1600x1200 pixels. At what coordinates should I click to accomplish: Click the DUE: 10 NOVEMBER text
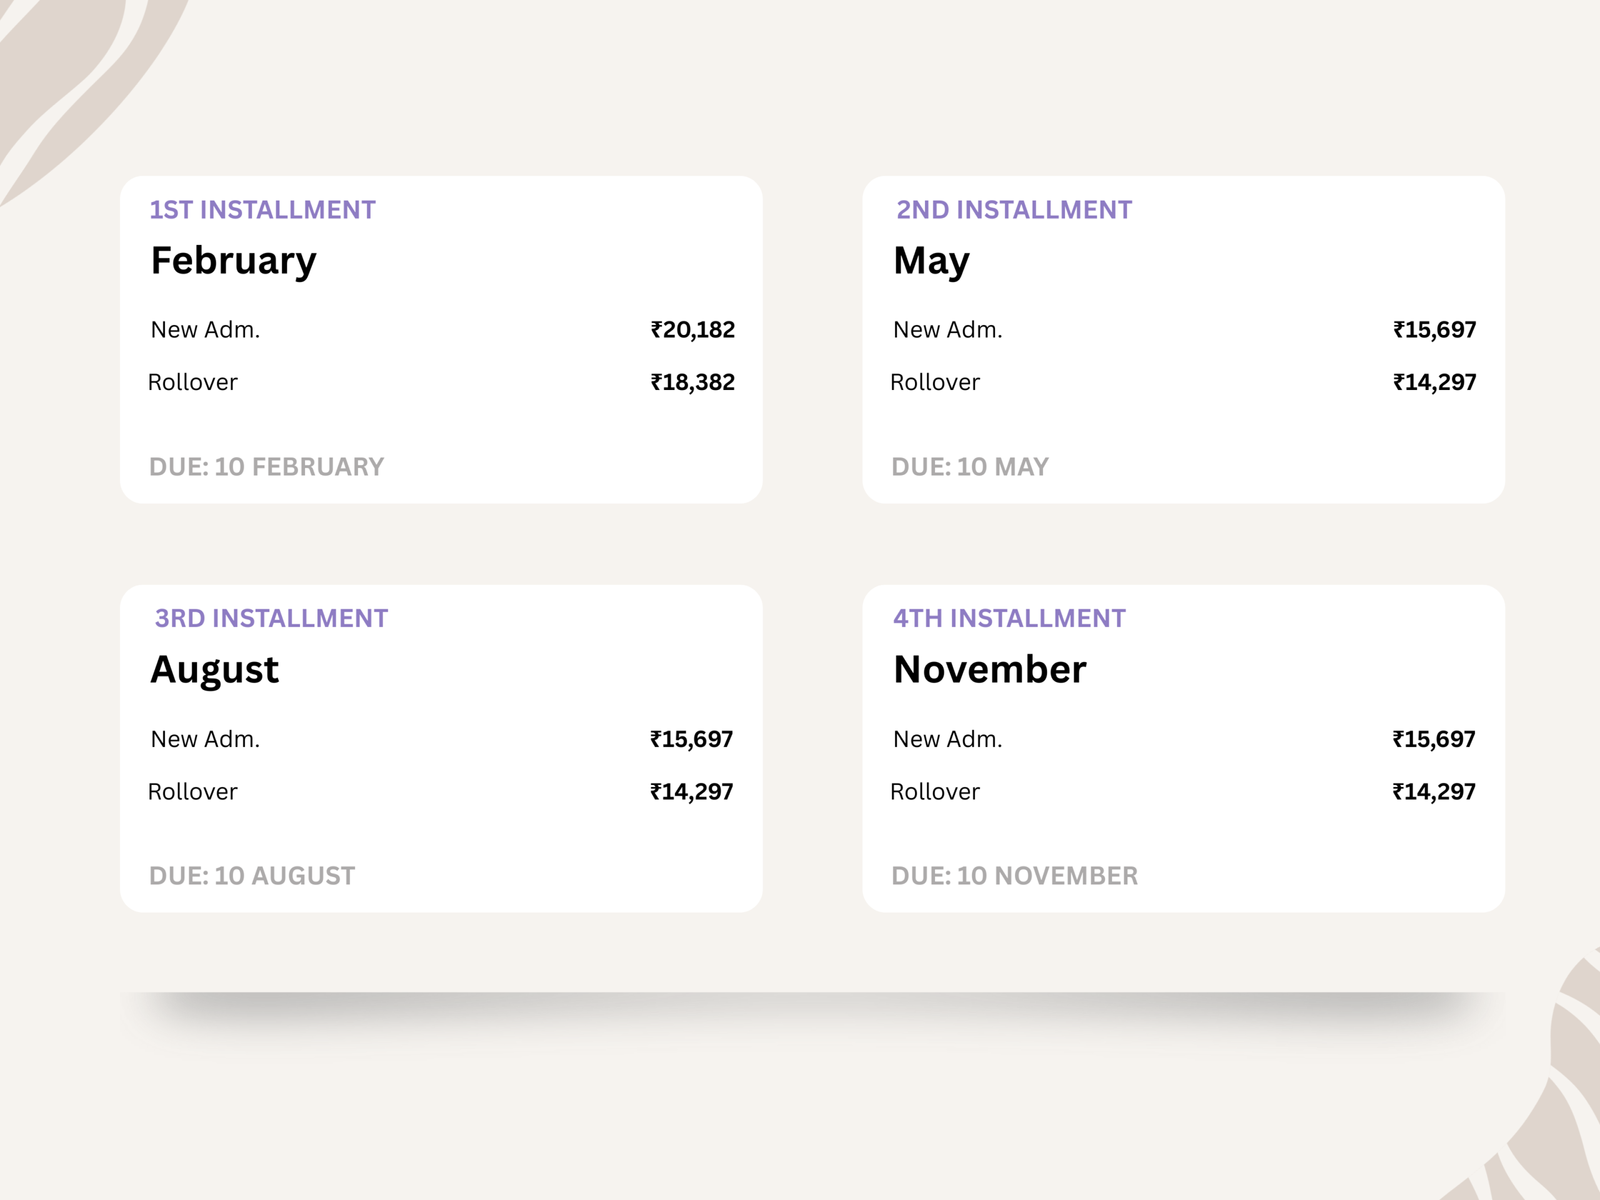[x=1014, y=876]
